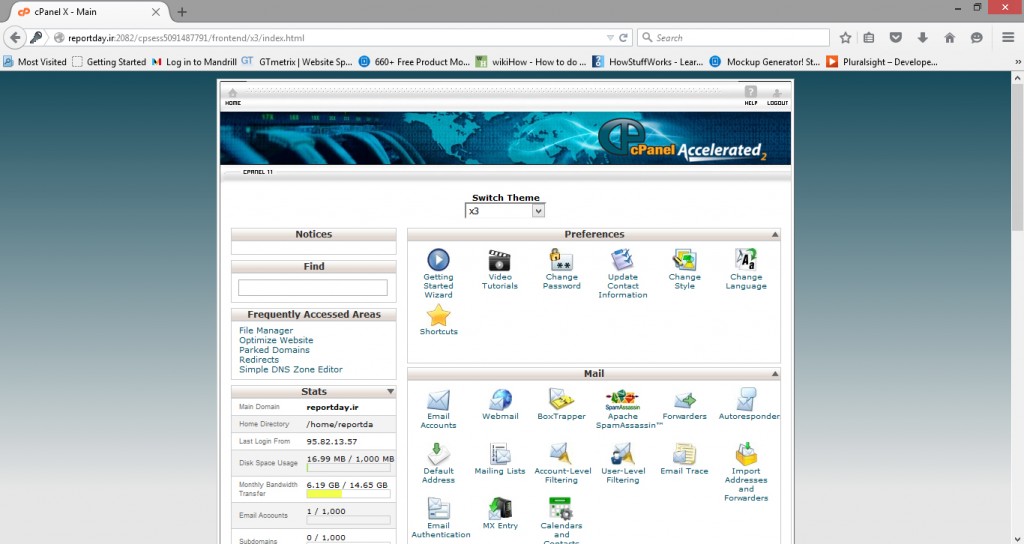Open Email Accounts in Mail section
Image resolution: width=1024 pixels, height=544 pixels.
coord(438,400)
